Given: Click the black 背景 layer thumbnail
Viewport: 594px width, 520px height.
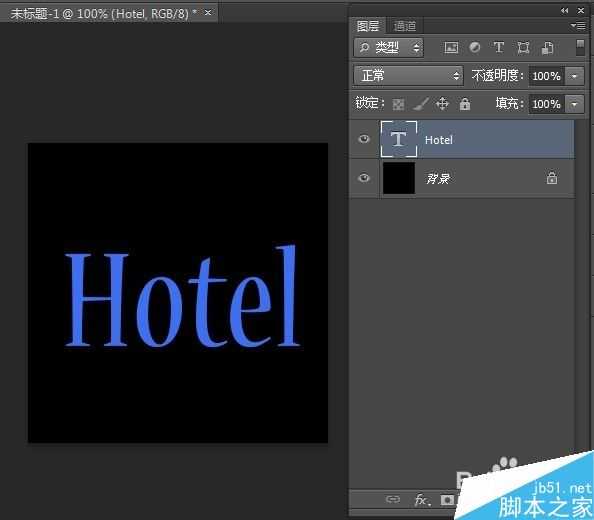Looking at the screenshot, I should pyautogui.click(x=399, y=178).
